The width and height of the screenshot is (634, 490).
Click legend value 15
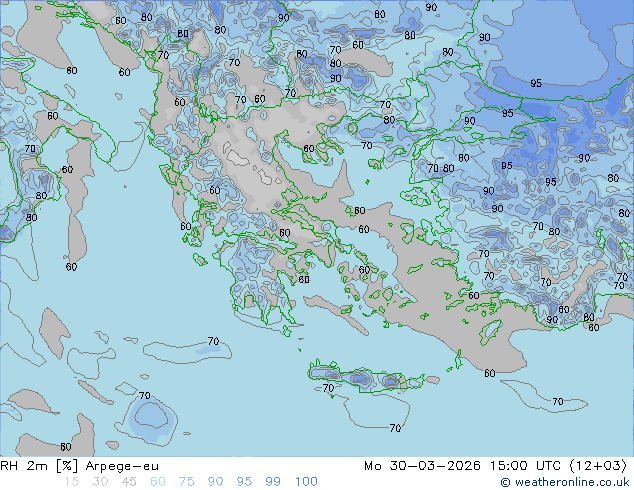click(71, 482)
